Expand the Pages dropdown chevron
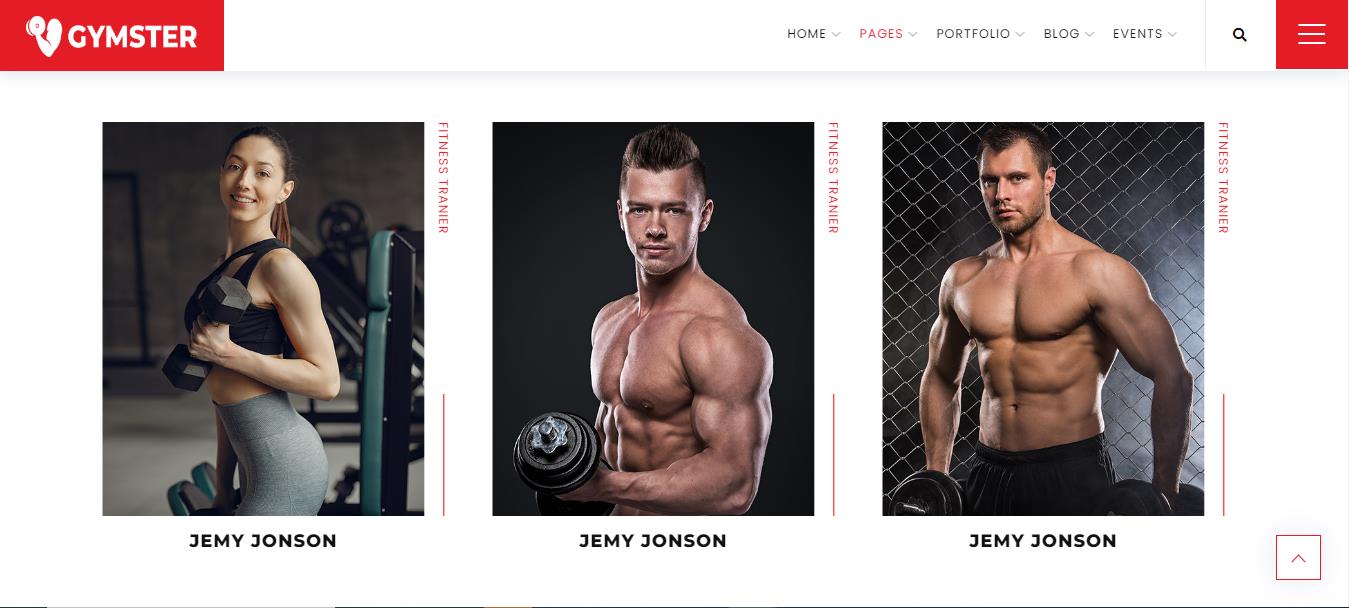This screenshot has height=608, width=1349. [x=913, y=35]
